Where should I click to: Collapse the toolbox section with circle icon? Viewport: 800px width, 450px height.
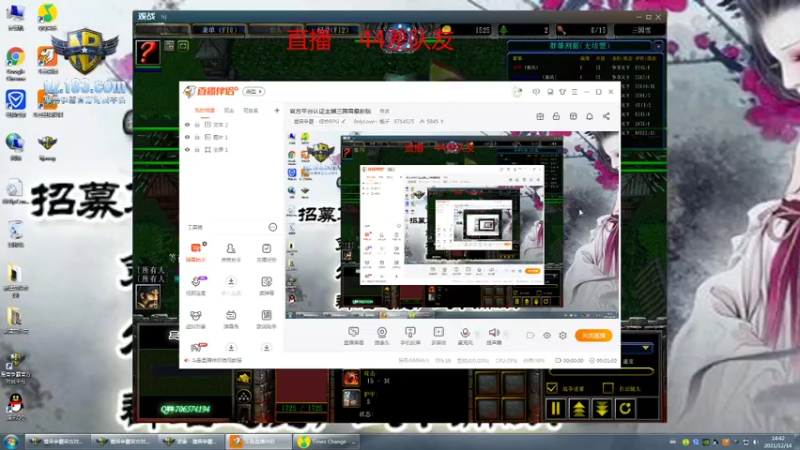coord(273,227)
